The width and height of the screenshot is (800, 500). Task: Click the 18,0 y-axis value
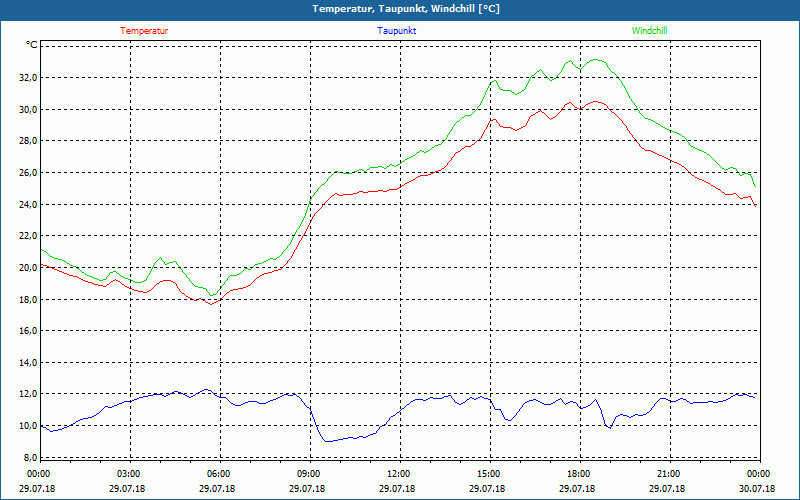pyautogui.click(x=28, y=299)
